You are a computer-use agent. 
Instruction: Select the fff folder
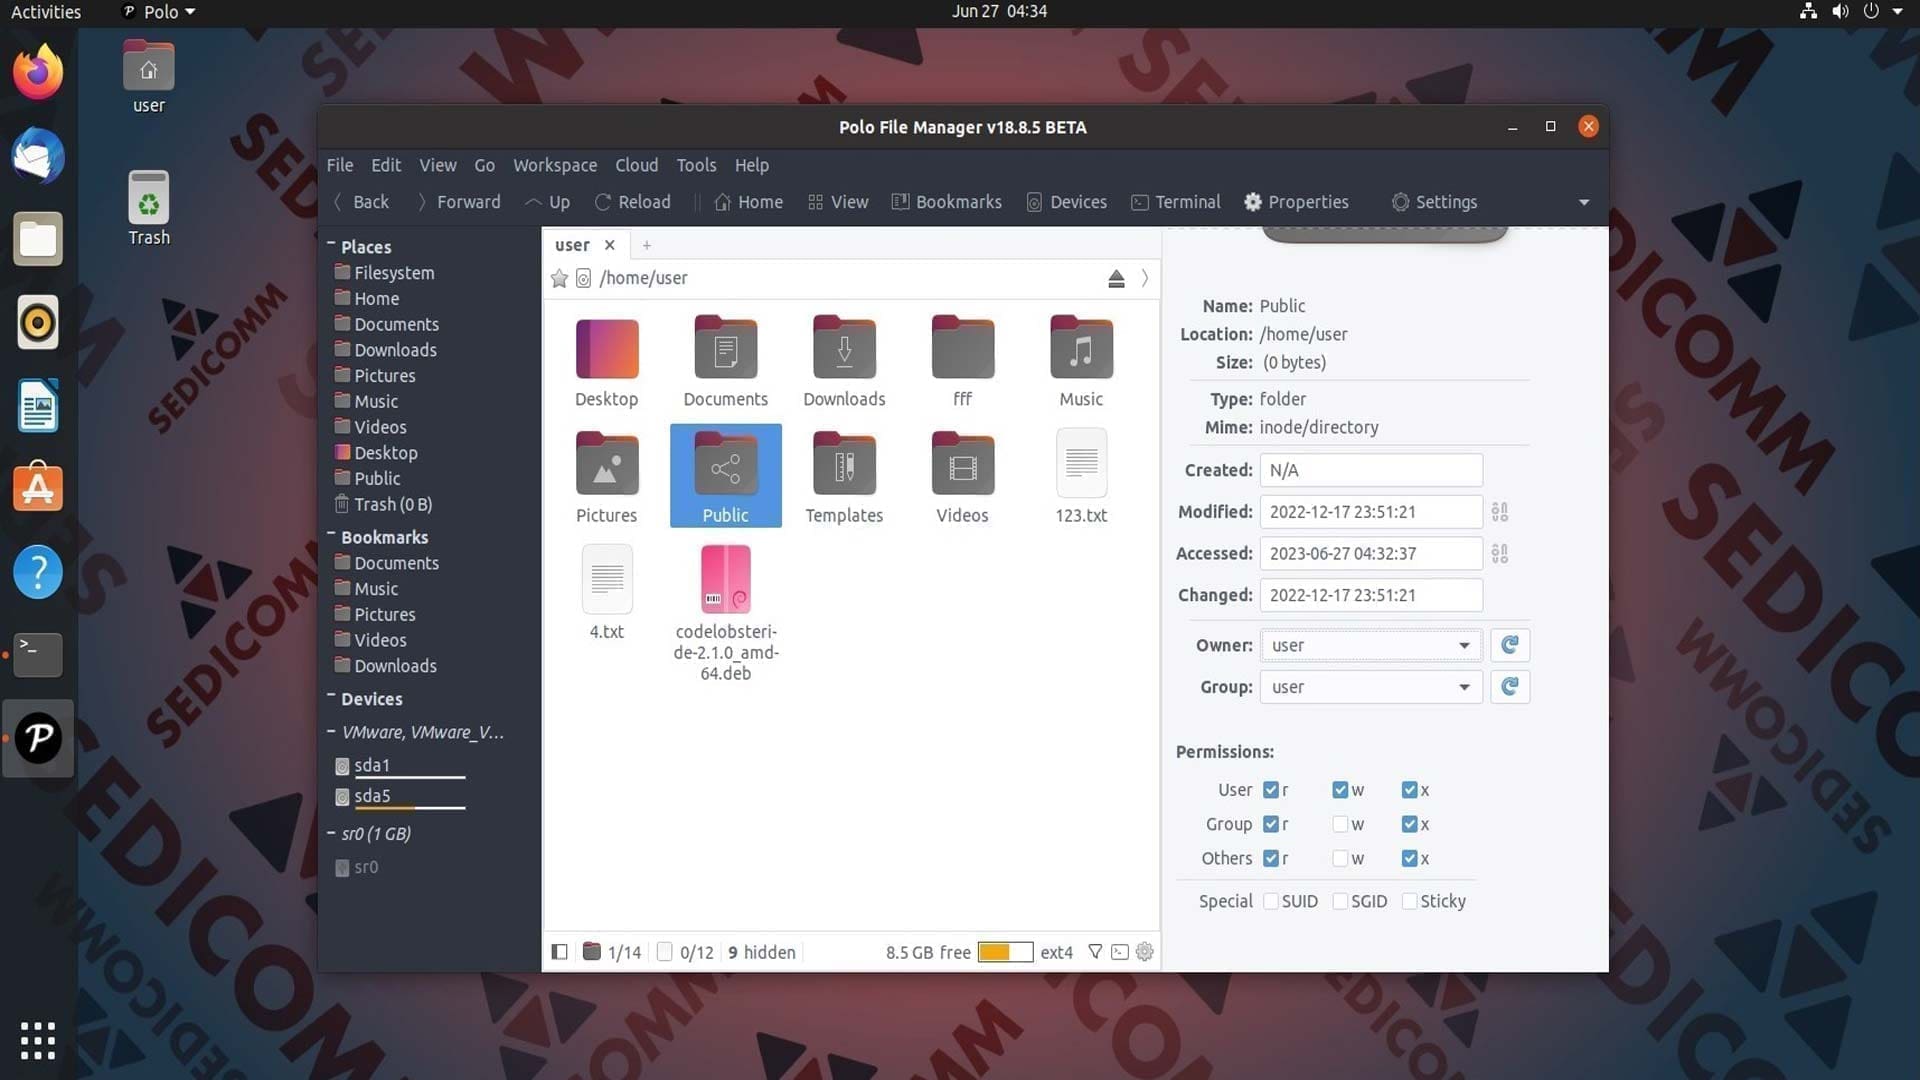962,348
